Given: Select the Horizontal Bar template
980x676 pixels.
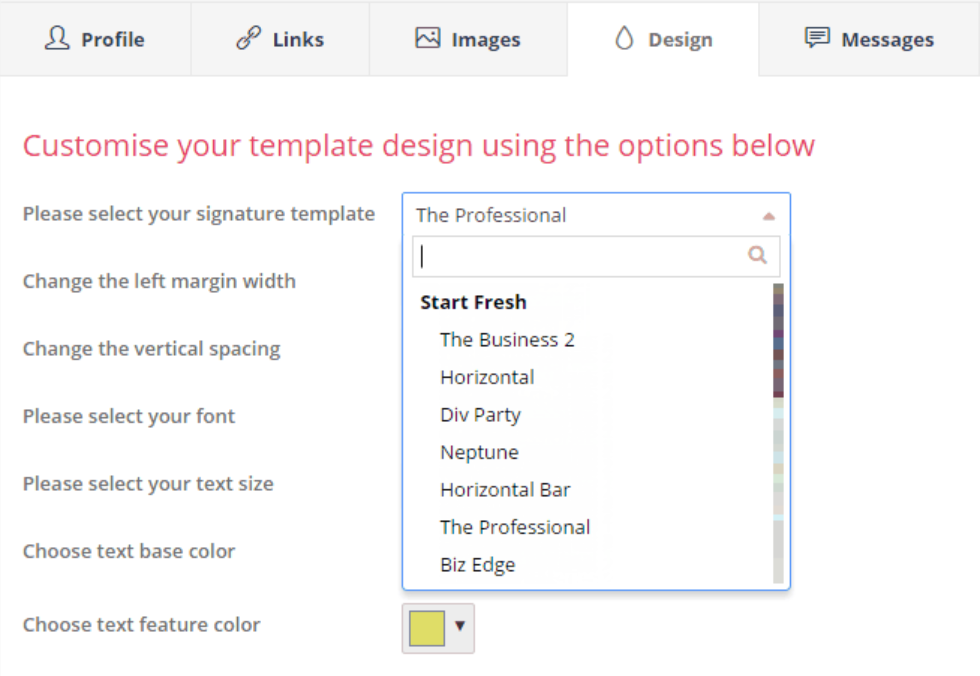Looking at the screenshot, I should (x=505, y=489).
